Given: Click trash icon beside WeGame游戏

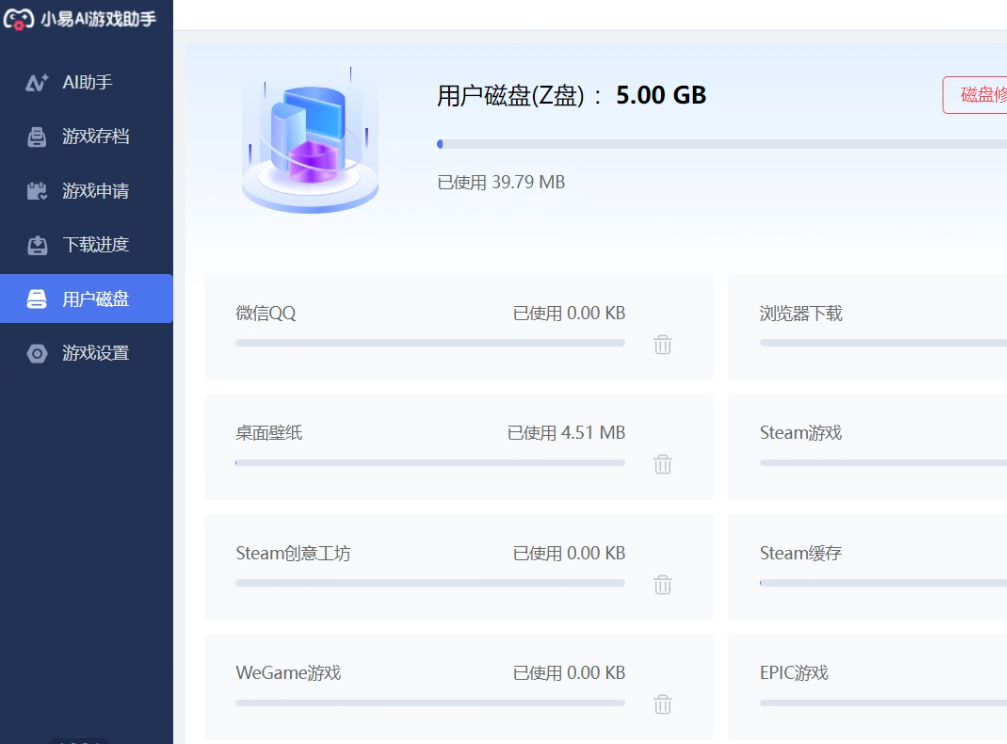Looking at the screenshot, I should 662,704.
